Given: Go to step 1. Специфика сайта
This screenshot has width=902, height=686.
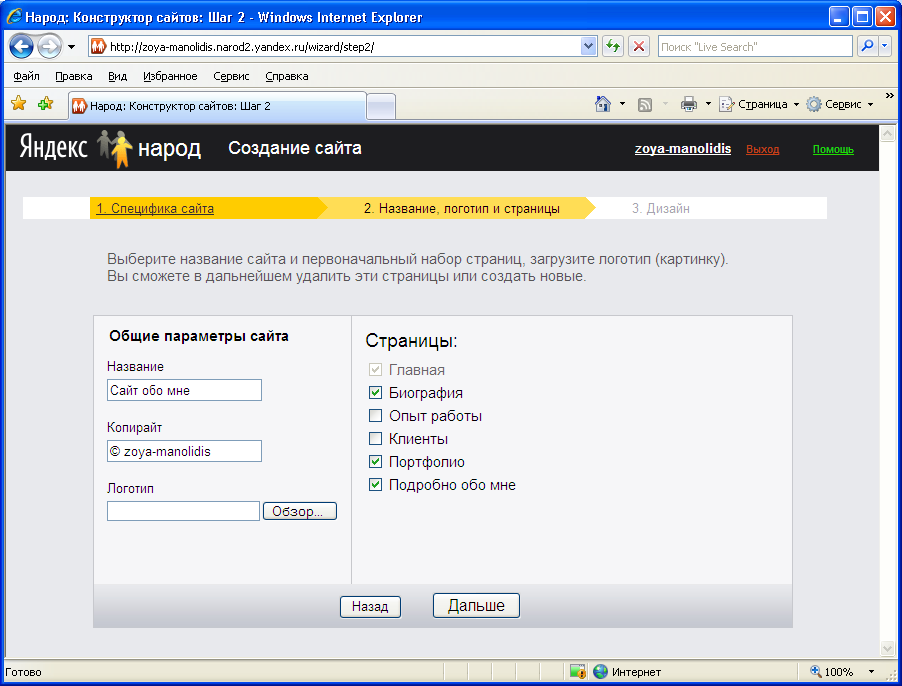Looking at the screenshot, I should coord(155,208).
